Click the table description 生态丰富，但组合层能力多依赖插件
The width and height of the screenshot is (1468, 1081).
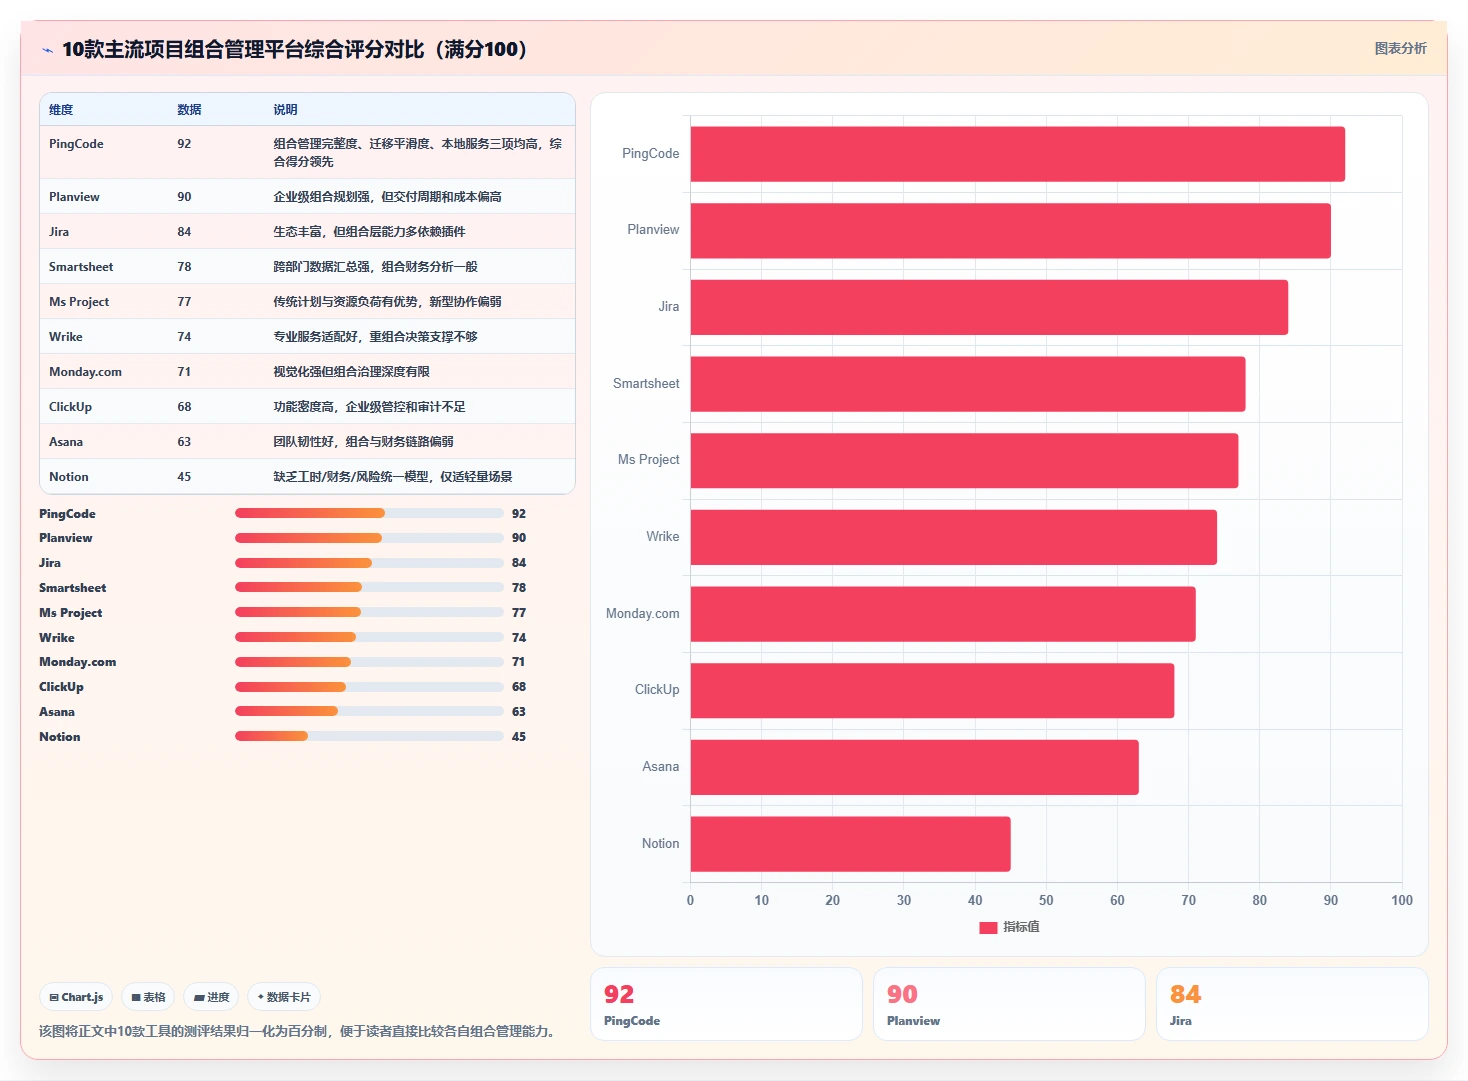pyautogui.click(x=369, y=232)
